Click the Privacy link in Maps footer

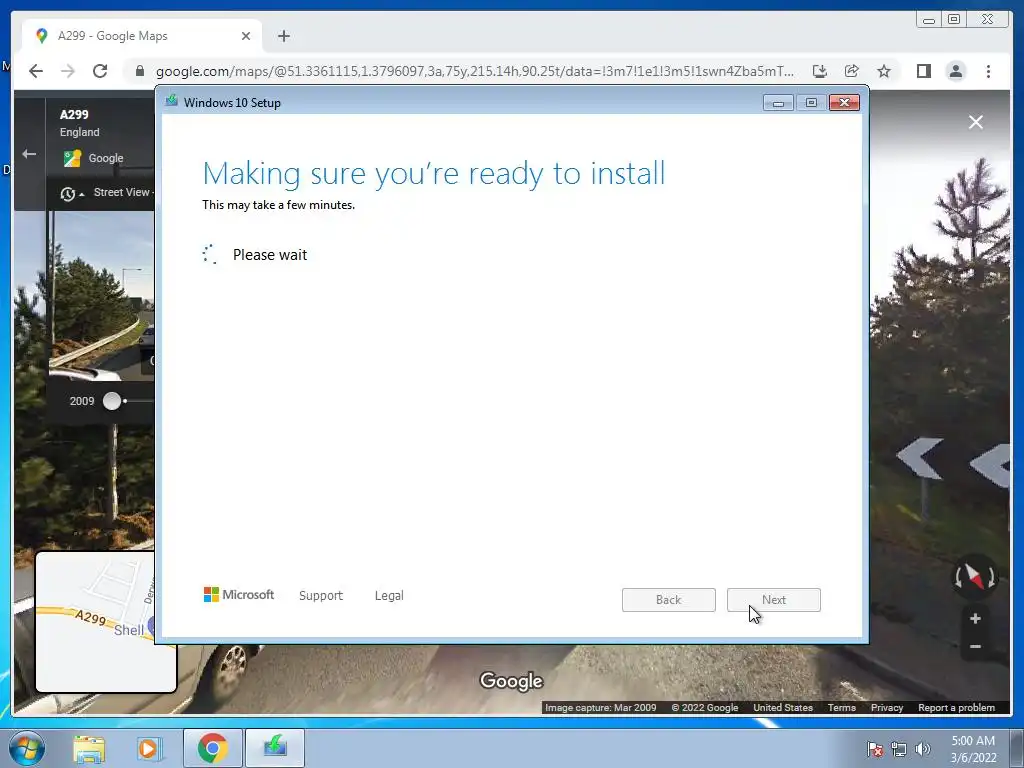886,707
